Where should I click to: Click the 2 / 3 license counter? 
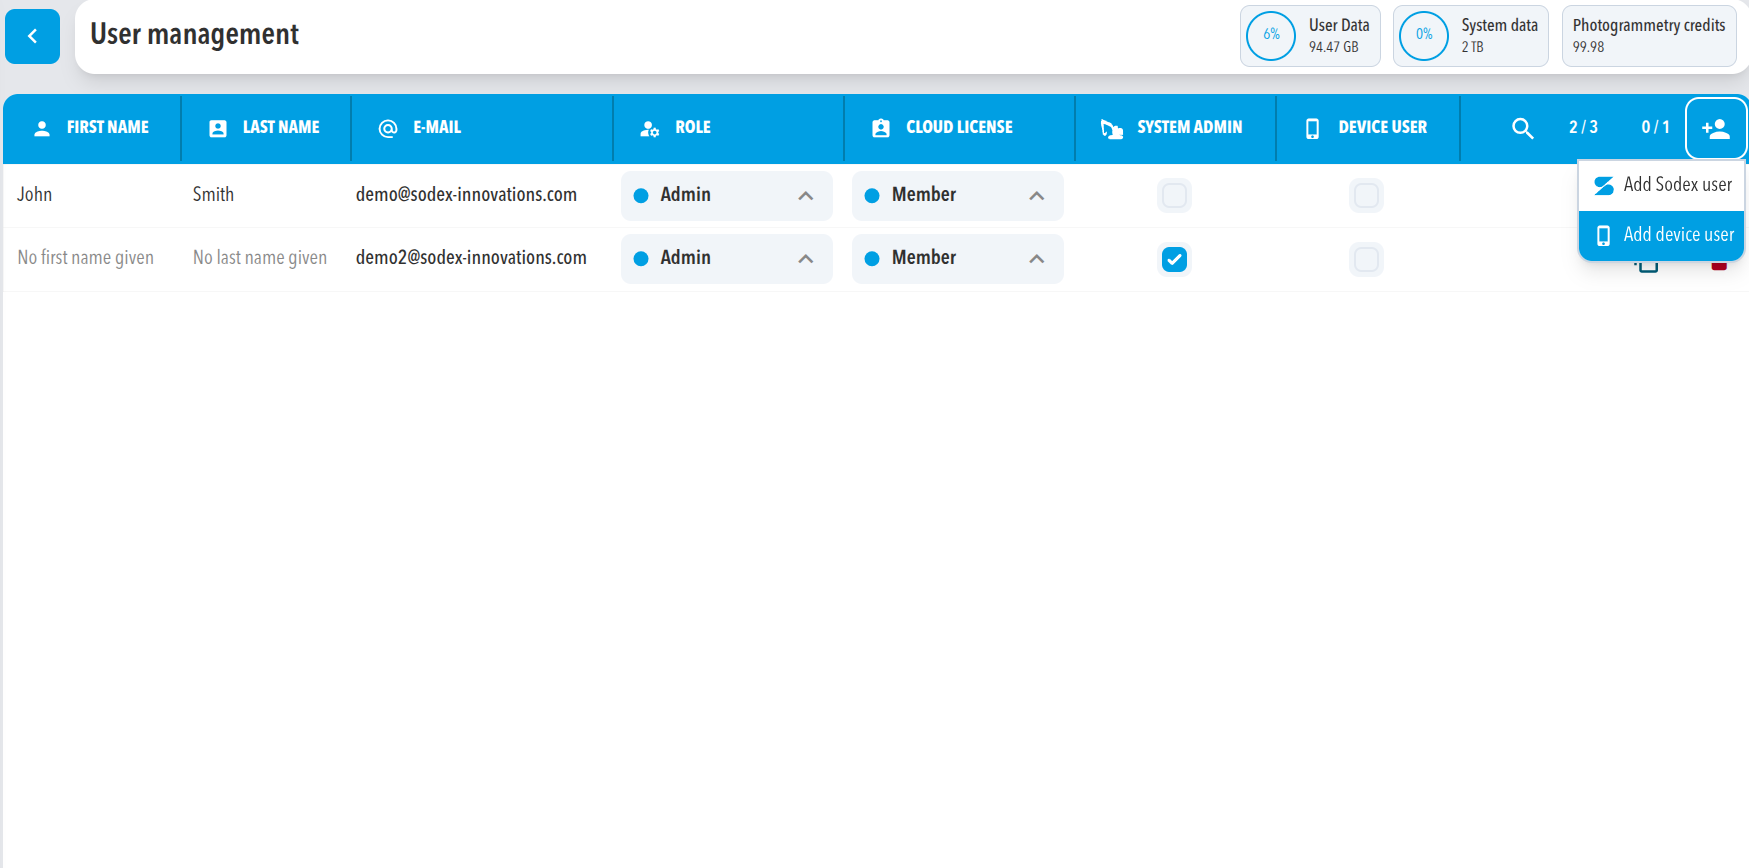(x=1583, y=128)
